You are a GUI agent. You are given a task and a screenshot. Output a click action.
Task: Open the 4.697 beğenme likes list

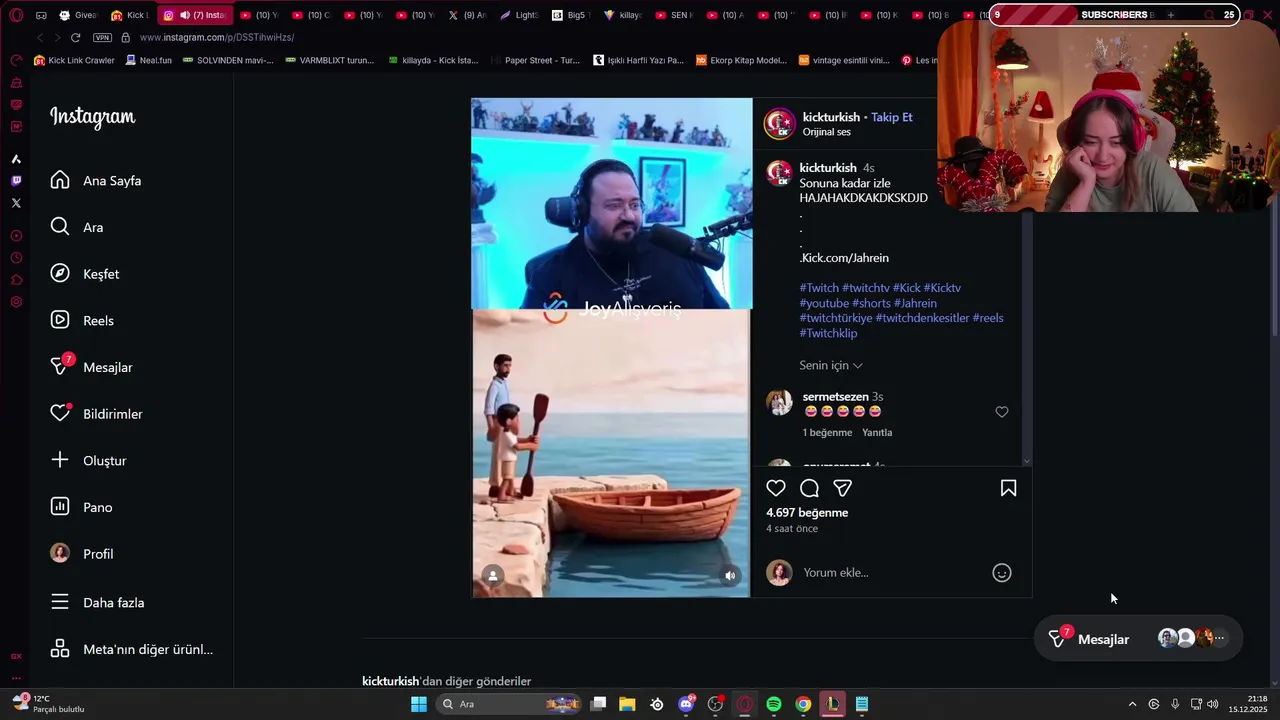point(807,512)
